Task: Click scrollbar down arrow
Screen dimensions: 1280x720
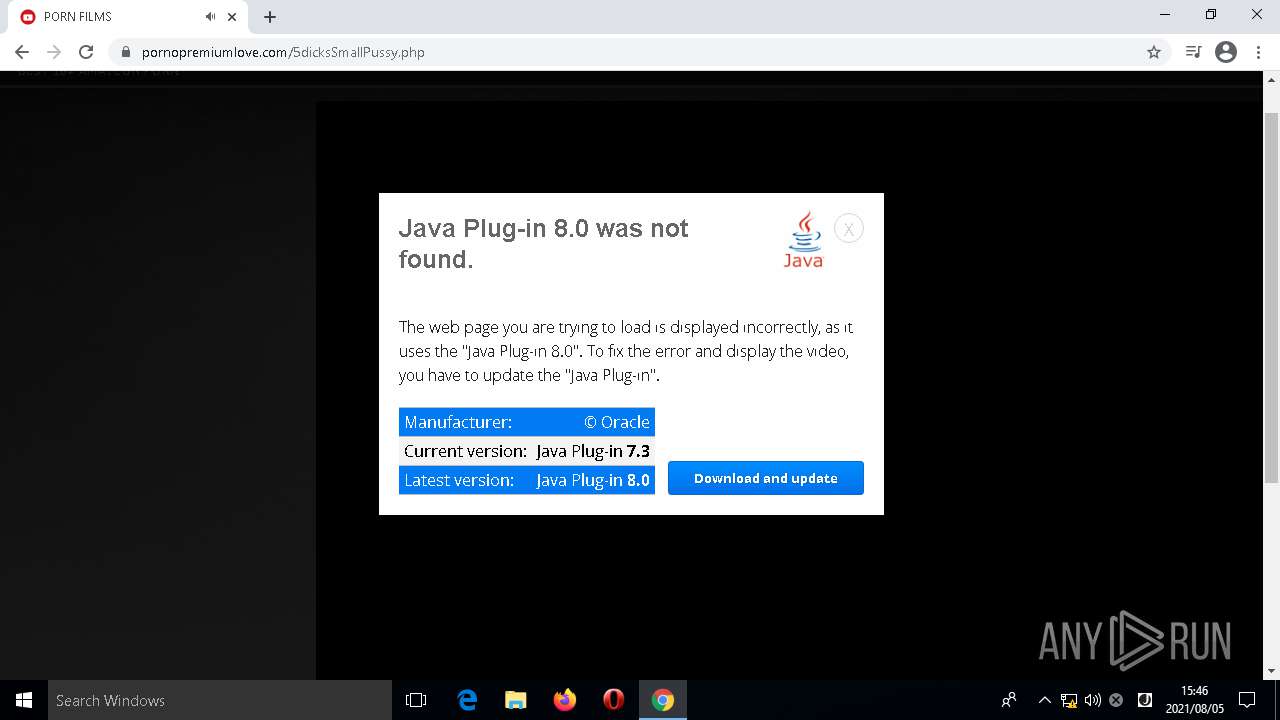Action: coord(1272,671)
